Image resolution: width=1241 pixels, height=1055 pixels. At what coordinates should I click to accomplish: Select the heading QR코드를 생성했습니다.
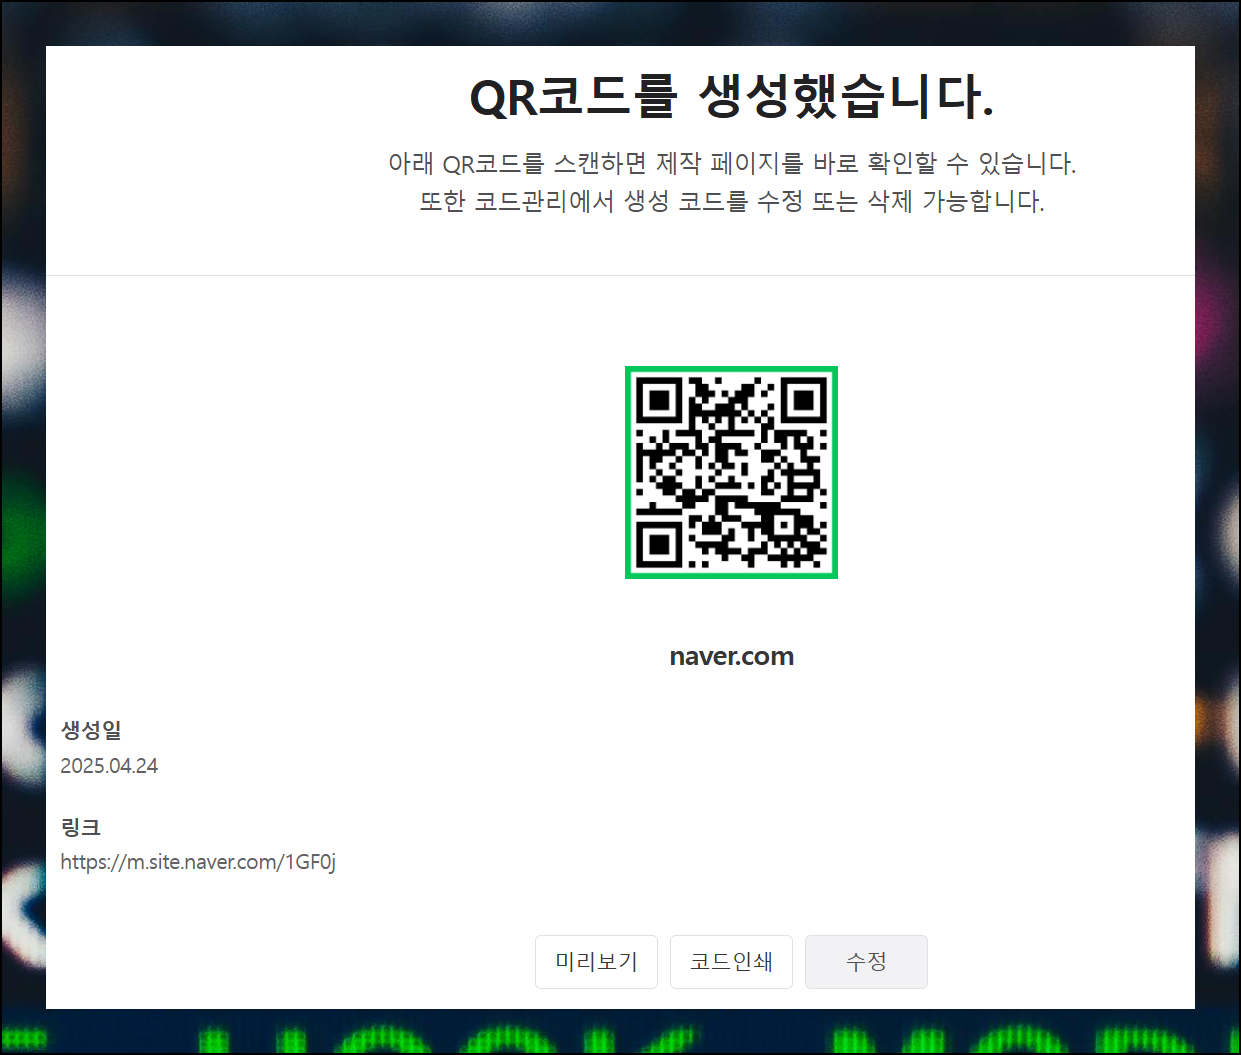(731, 97)
